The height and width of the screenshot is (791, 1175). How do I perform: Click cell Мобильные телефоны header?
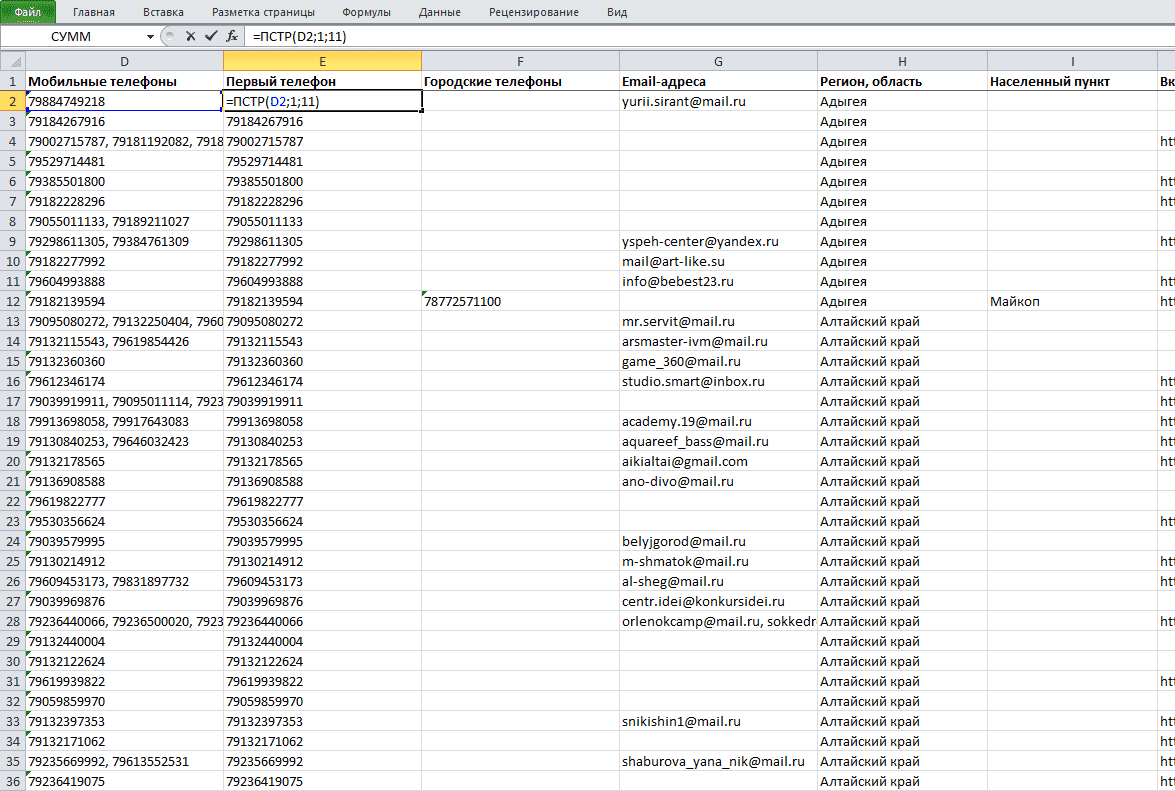coord(124,82)
